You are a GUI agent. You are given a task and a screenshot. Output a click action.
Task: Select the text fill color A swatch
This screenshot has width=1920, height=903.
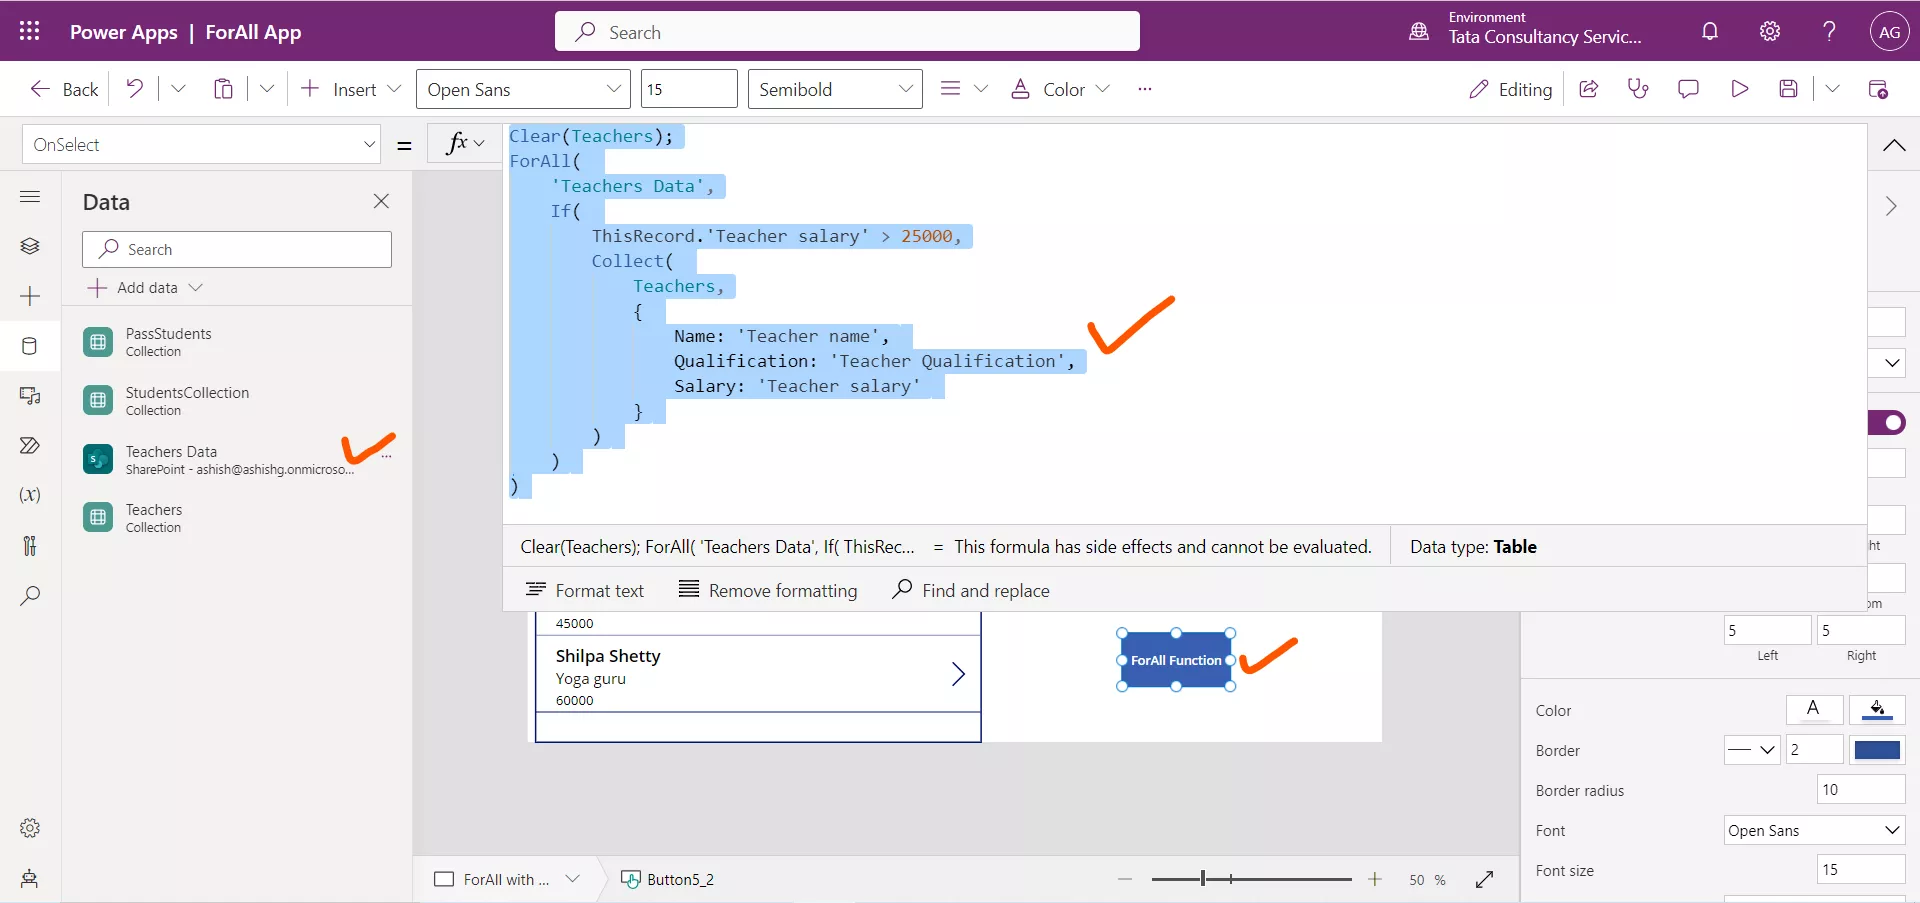click(1815, 710)
